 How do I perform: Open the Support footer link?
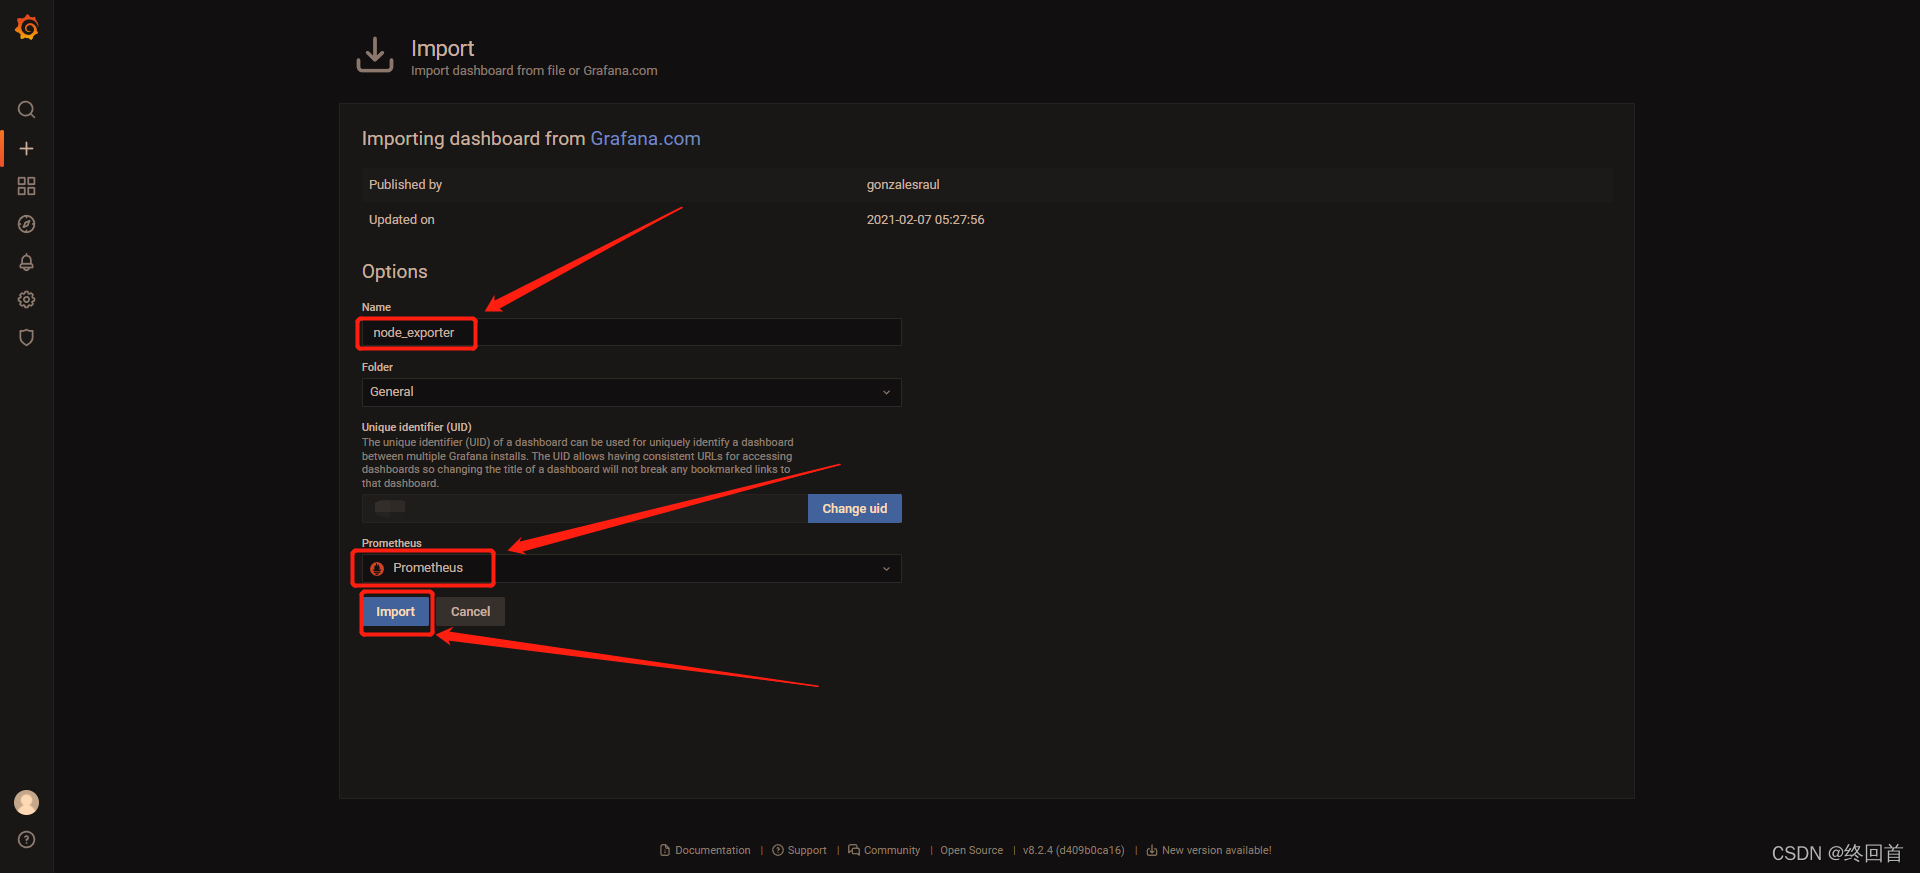click(807, 850)
